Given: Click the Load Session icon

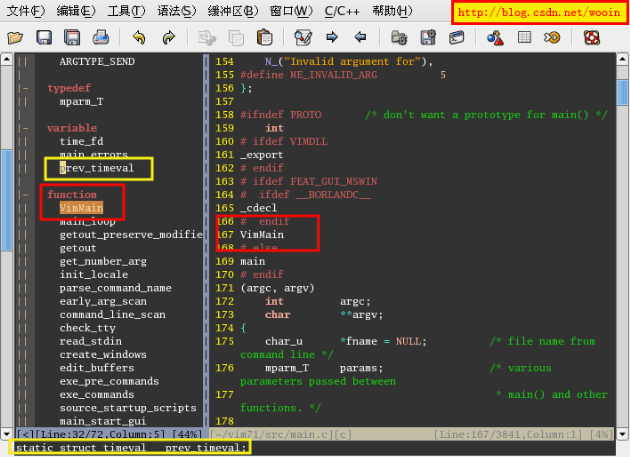Looking at the screenshot, I should [x=399, y=38].
